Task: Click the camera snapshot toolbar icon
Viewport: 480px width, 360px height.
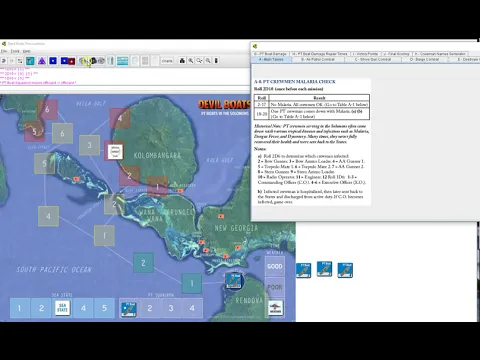Action: pyautogui.click(x=182, y=61)
